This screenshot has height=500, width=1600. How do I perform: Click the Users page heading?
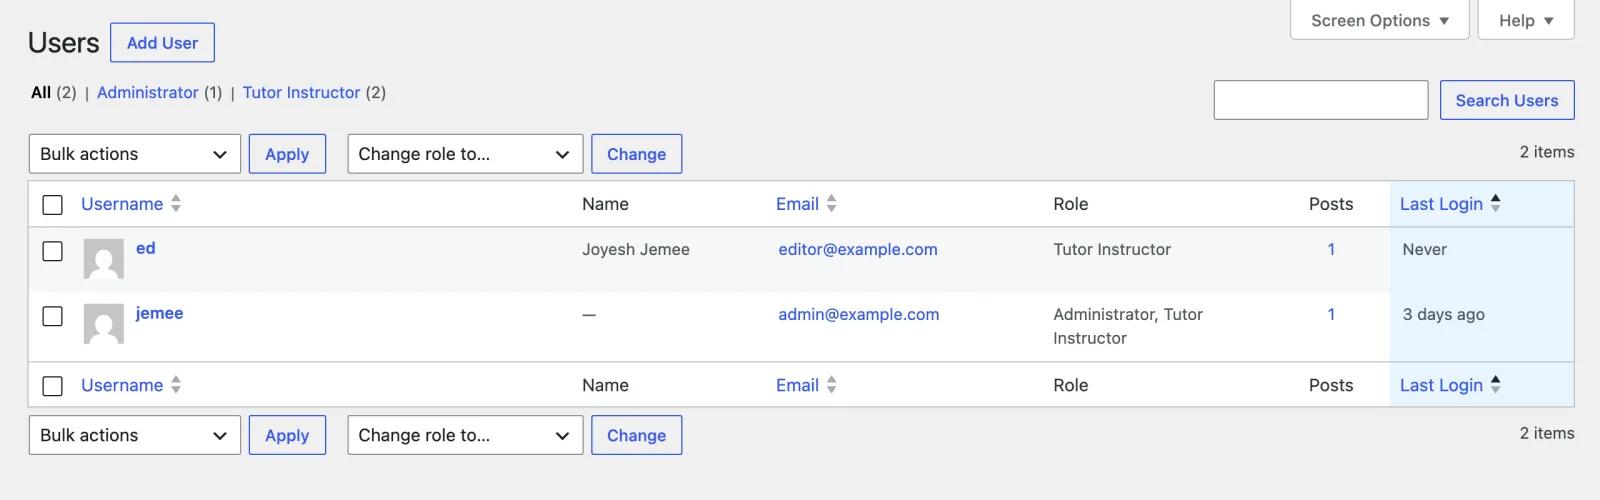tap(64, 43)
